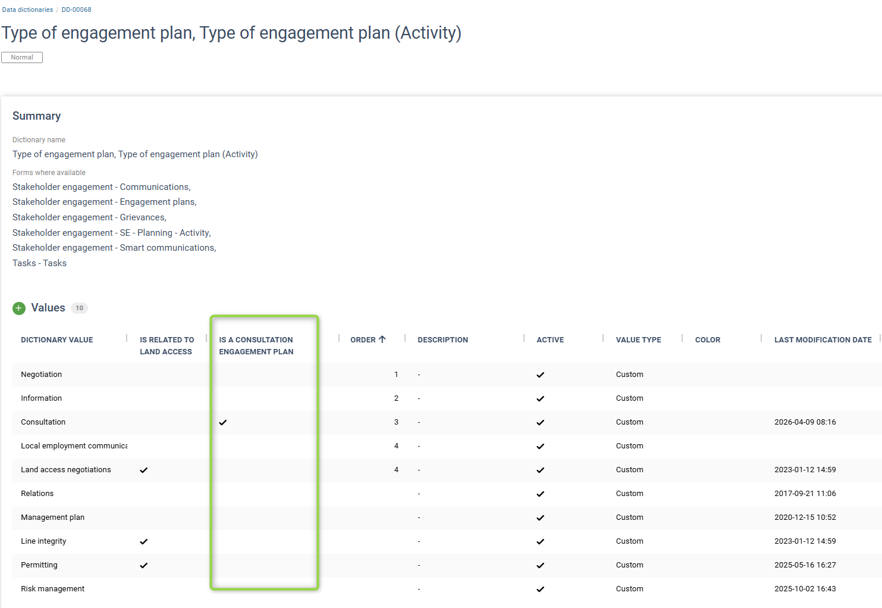Click Permitting row land access checkmark
The width and height of the screenshot is (882, 608).
143,565
